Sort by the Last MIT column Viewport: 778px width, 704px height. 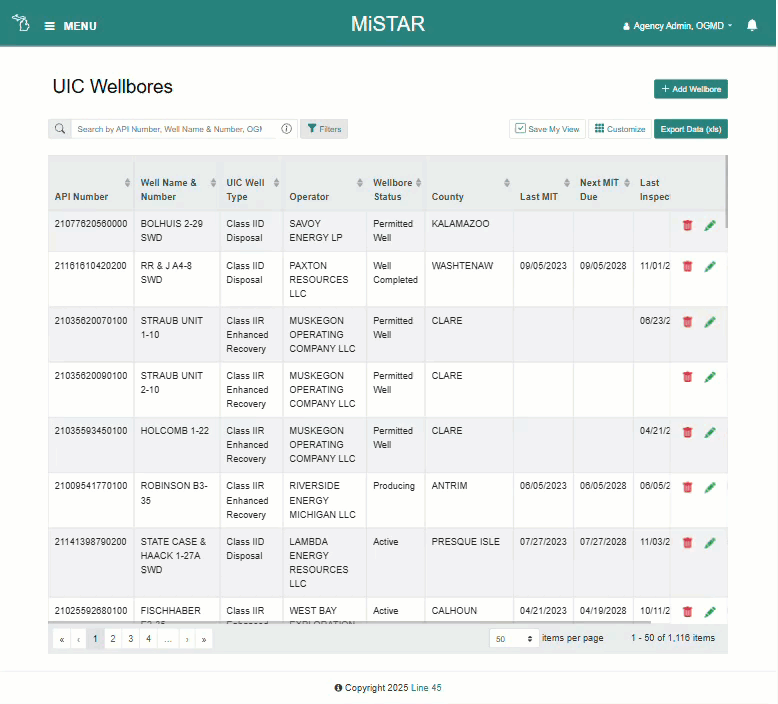tap(567, 183)
